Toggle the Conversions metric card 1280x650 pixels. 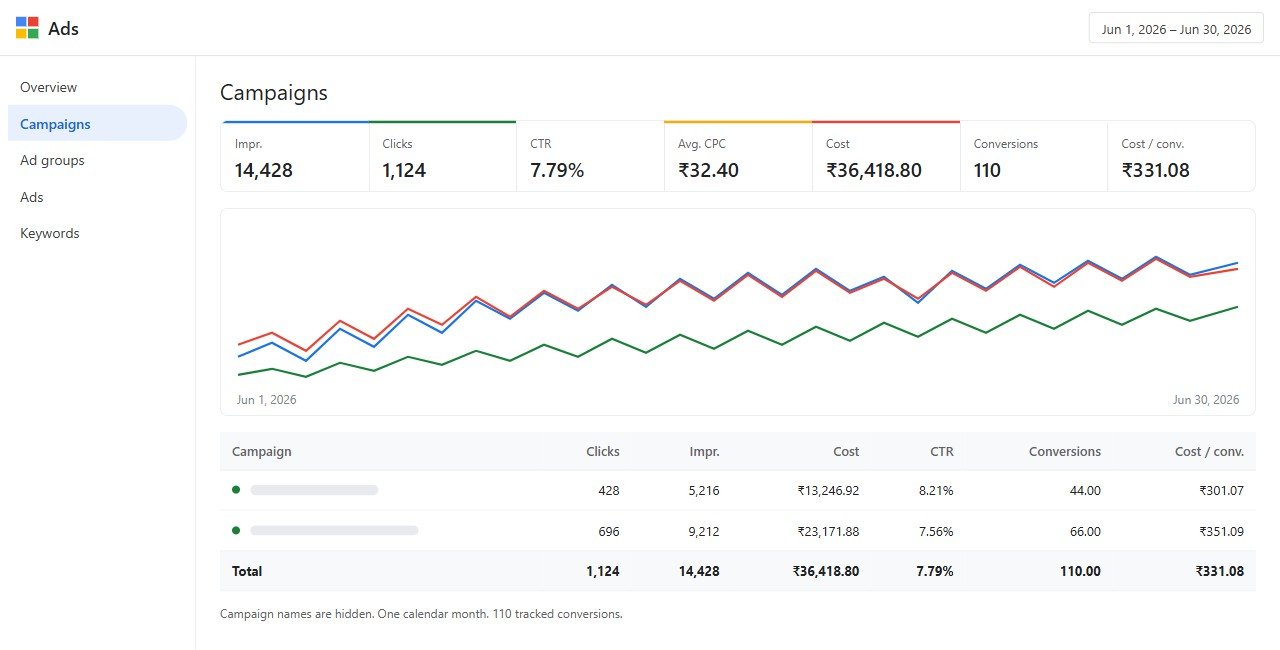coord(1034,156)
